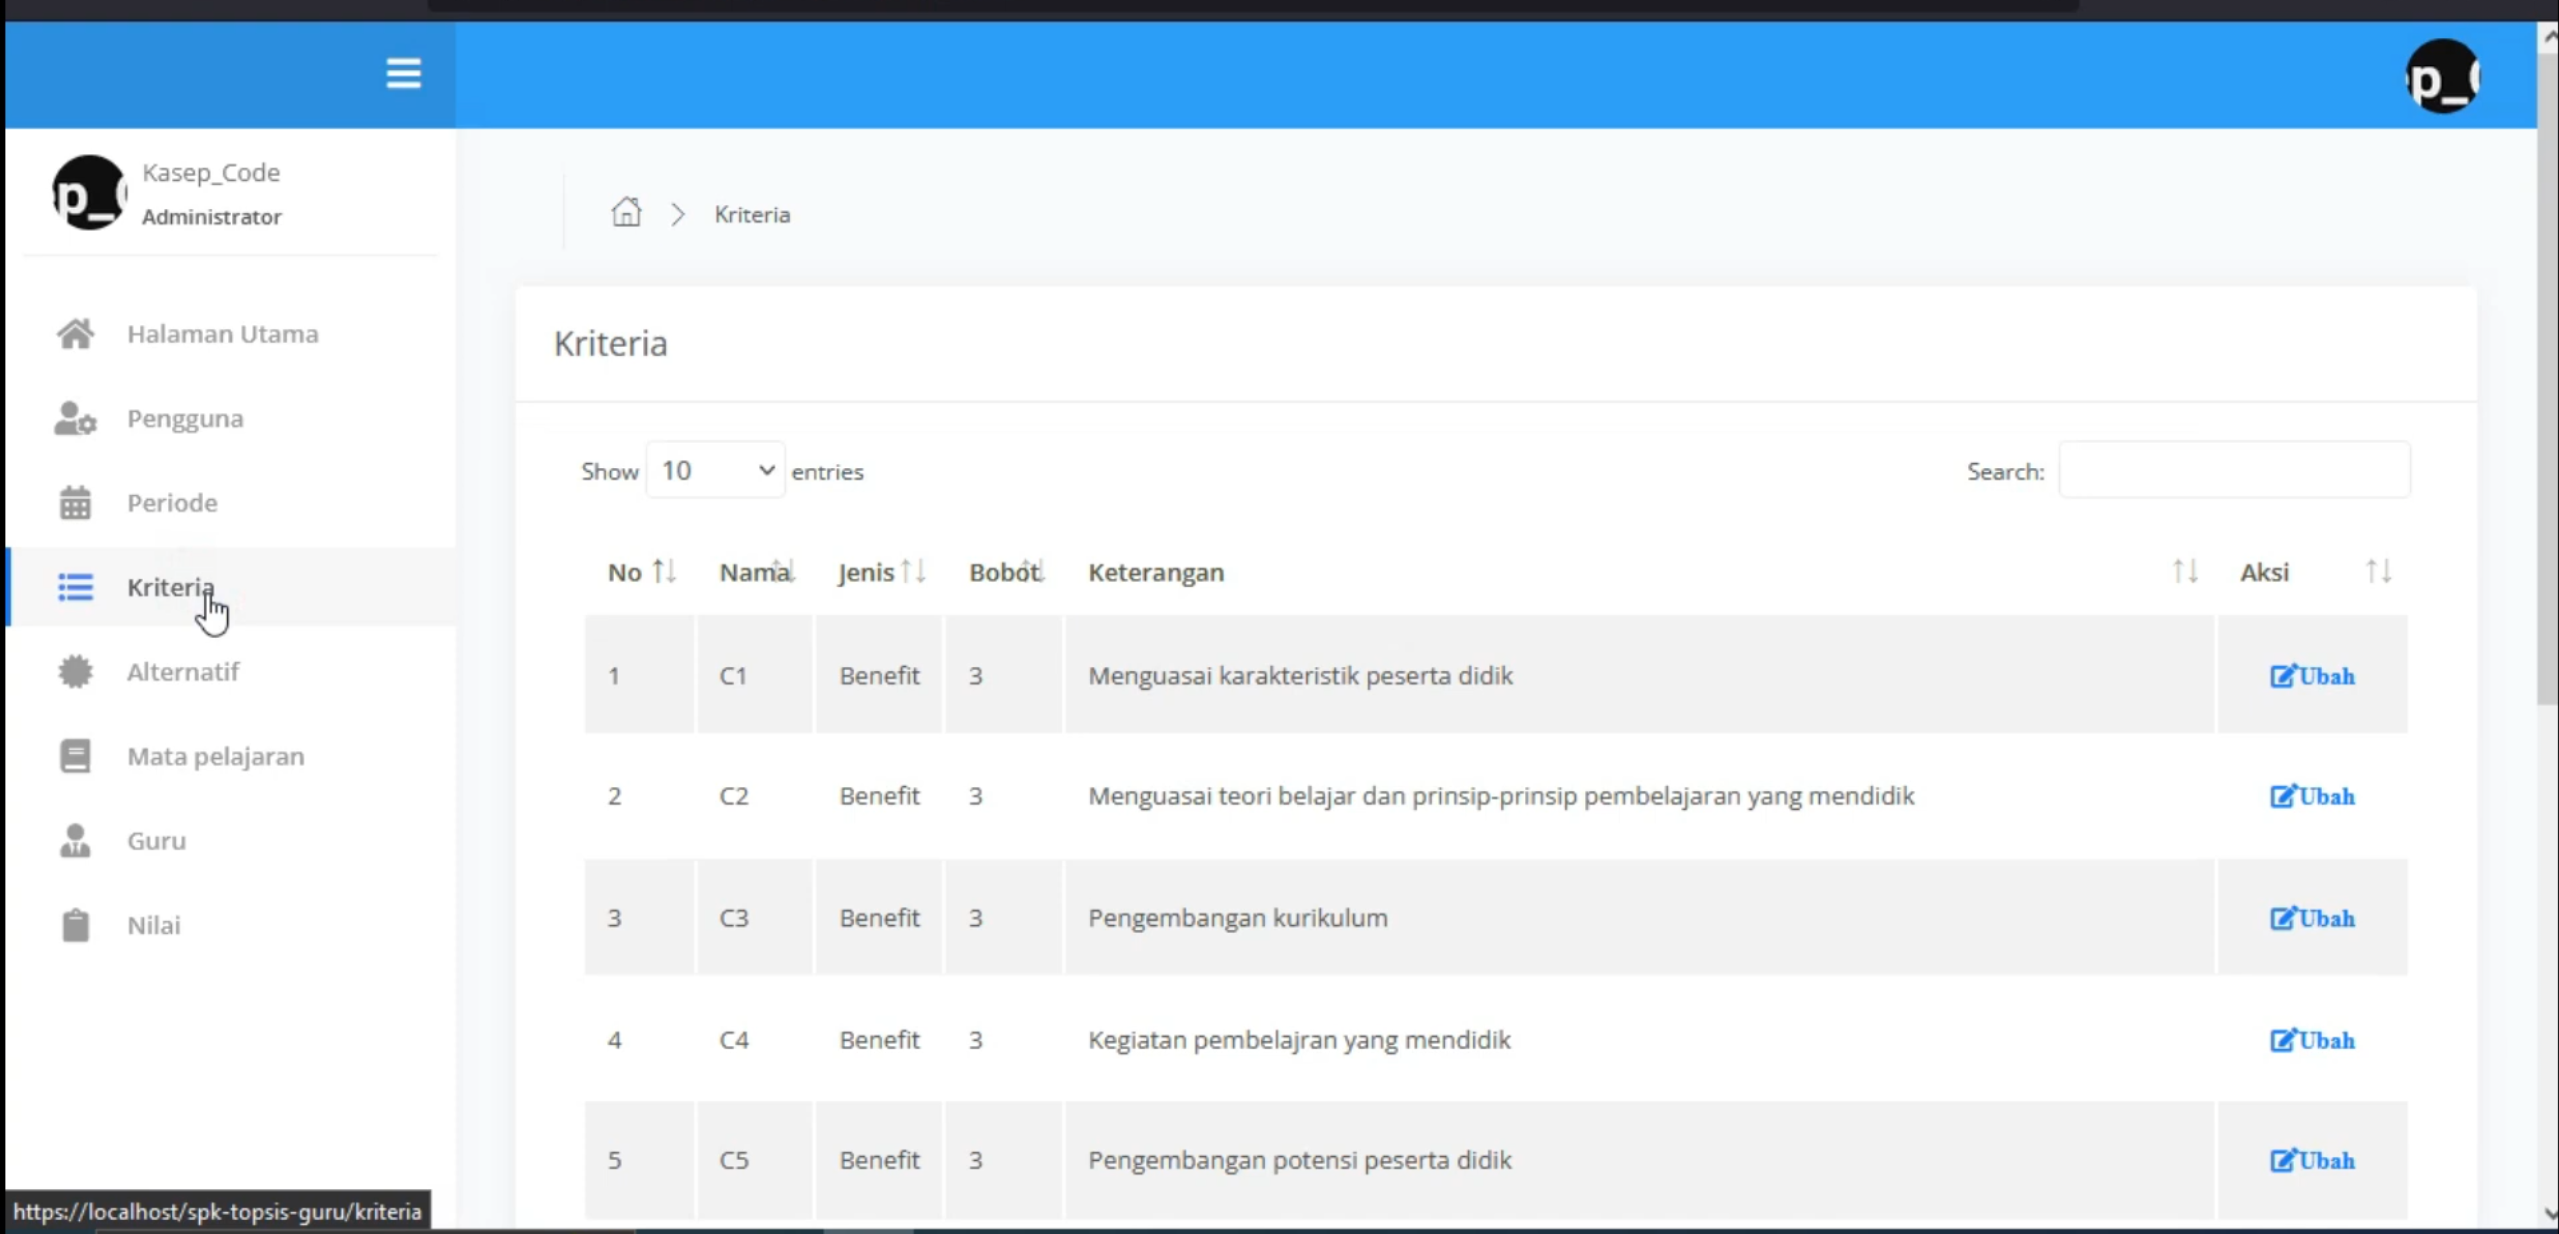The height and width of the screenshot is (1234, 2559).
Task: Sort by Keterangan column arrows
Action: point(2185,571)
